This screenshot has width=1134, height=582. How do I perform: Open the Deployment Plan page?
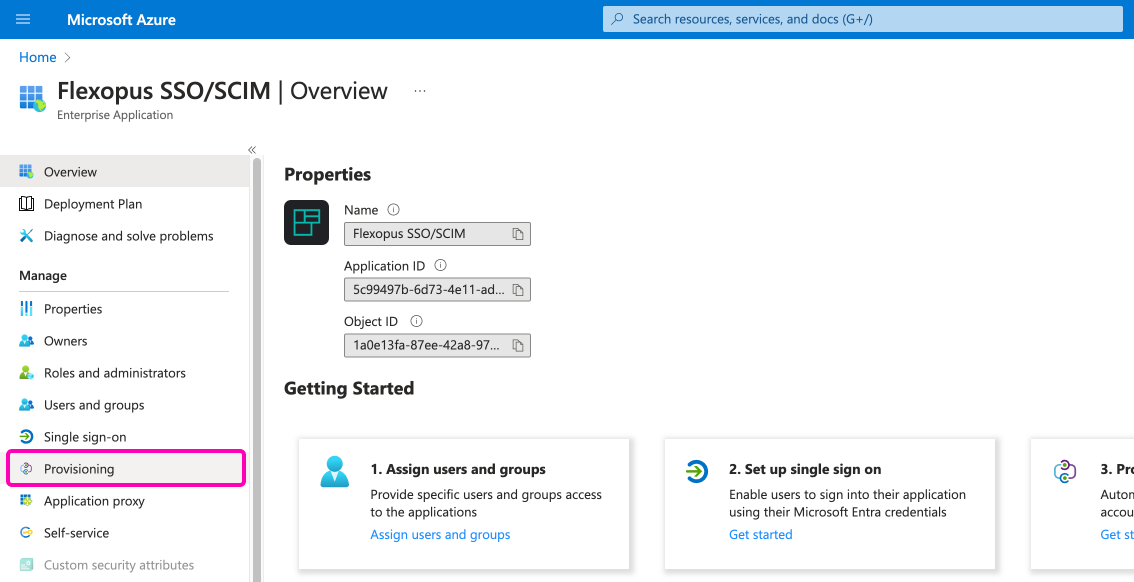click(x=93, y=204)
